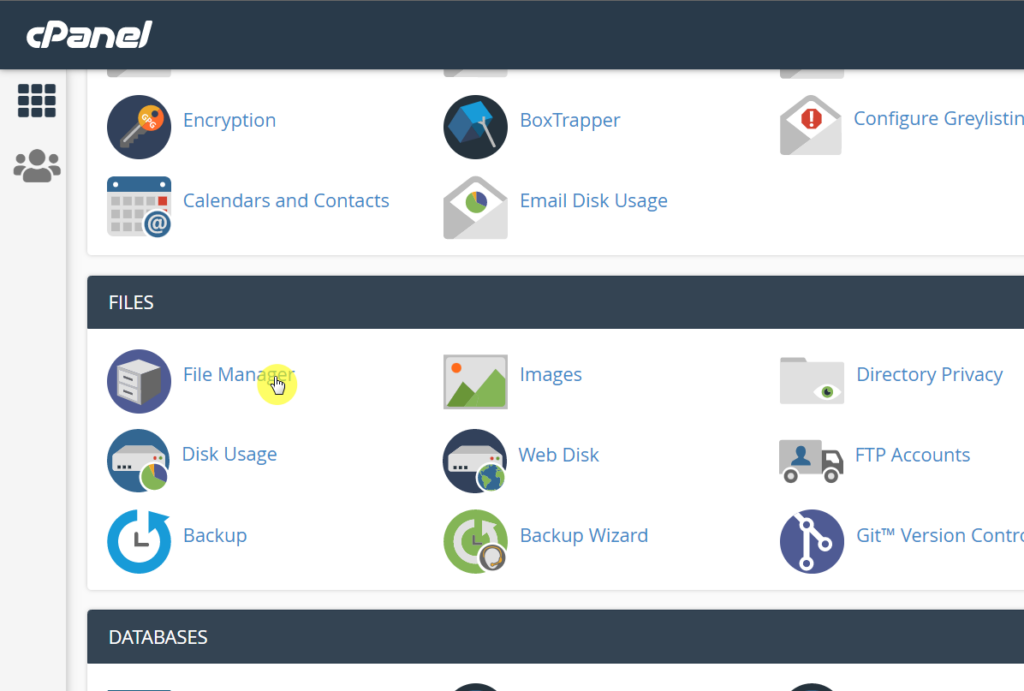Click the Backup clock icon
Screen dimensions: 1024x691
click(139, 541)
